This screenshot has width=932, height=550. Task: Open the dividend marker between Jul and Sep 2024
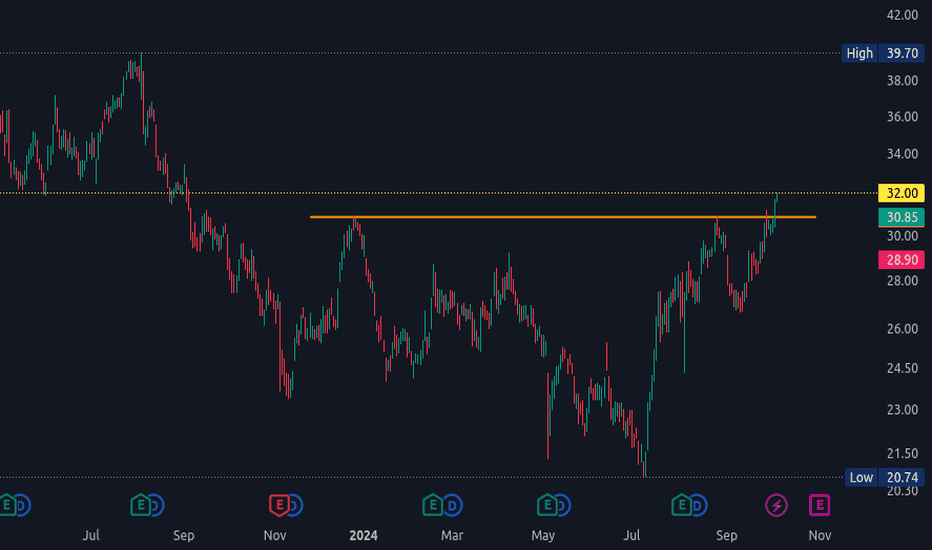(x=699, y=505)
